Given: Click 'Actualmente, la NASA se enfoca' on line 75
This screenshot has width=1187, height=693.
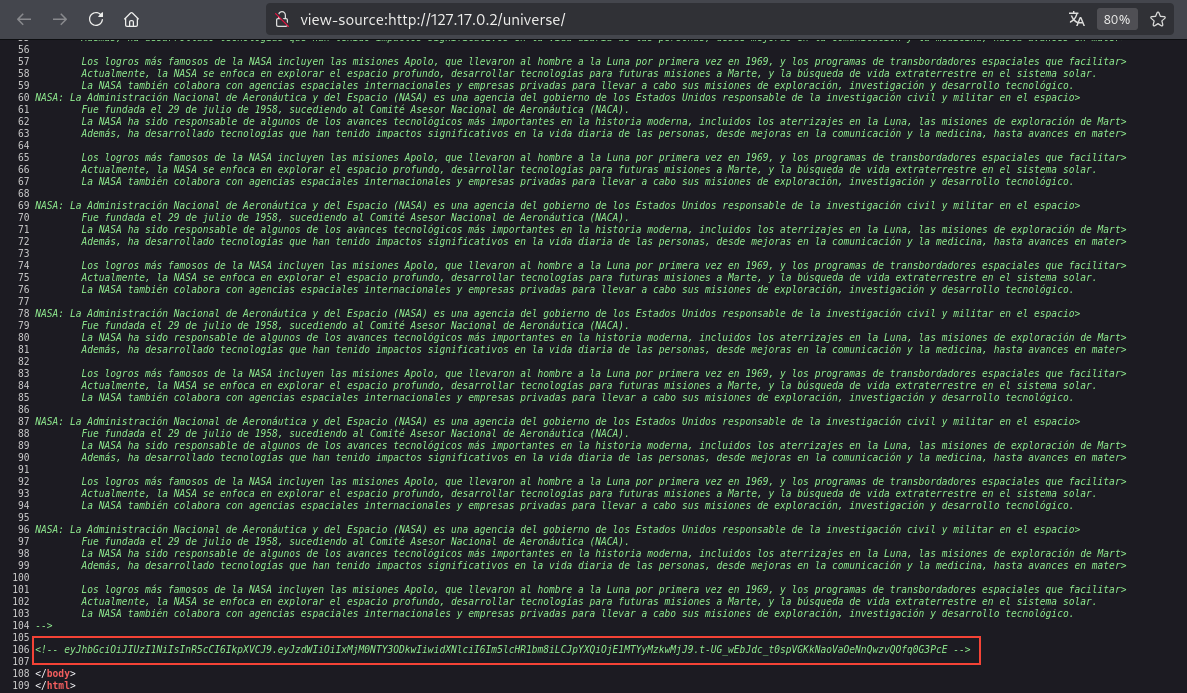Looking at the screenshot, I should tap(168, 277).
